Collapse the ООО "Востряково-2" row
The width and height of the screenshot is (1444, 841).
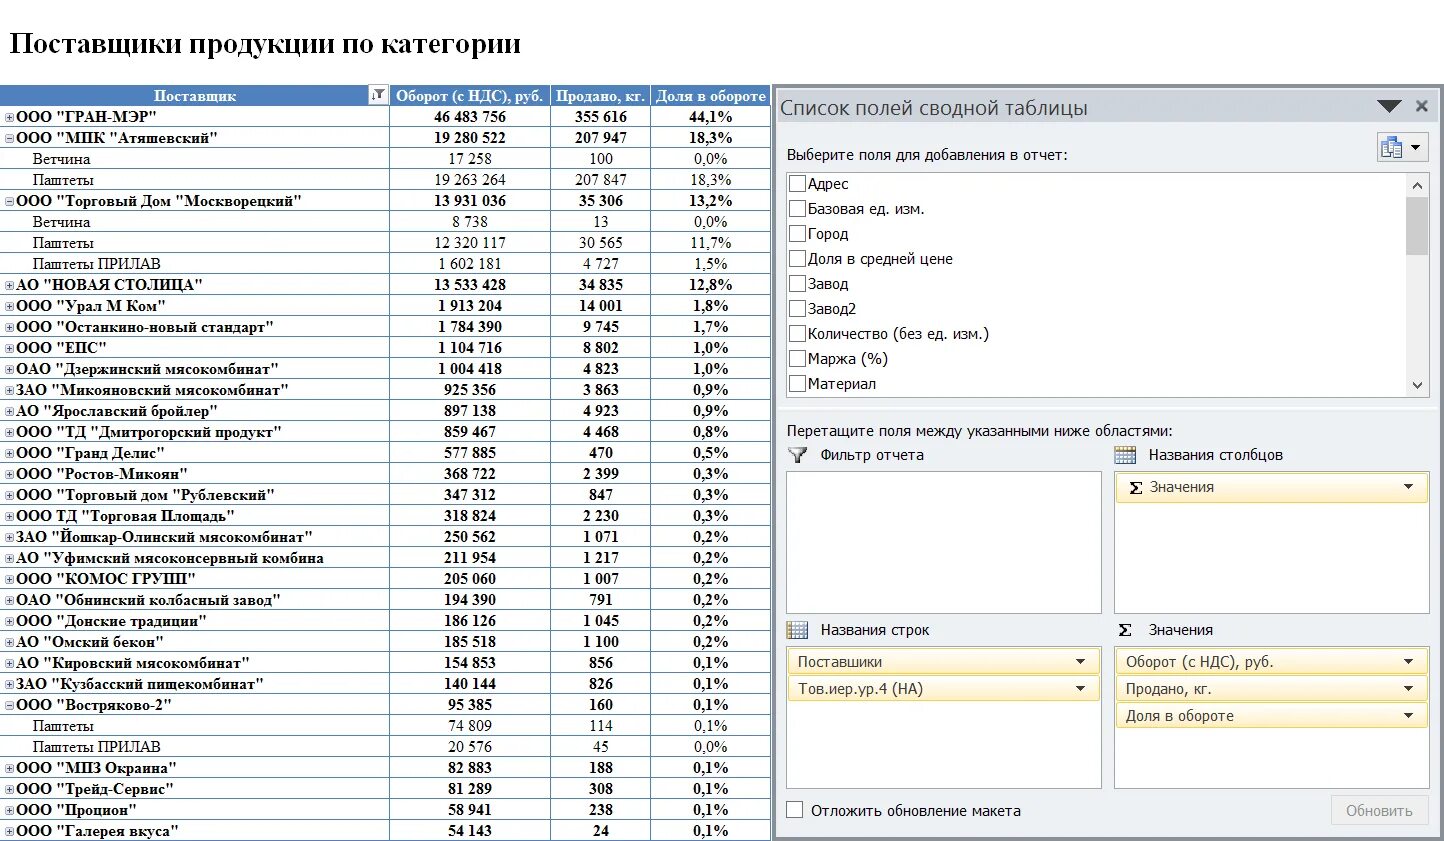tap(9, 705)
